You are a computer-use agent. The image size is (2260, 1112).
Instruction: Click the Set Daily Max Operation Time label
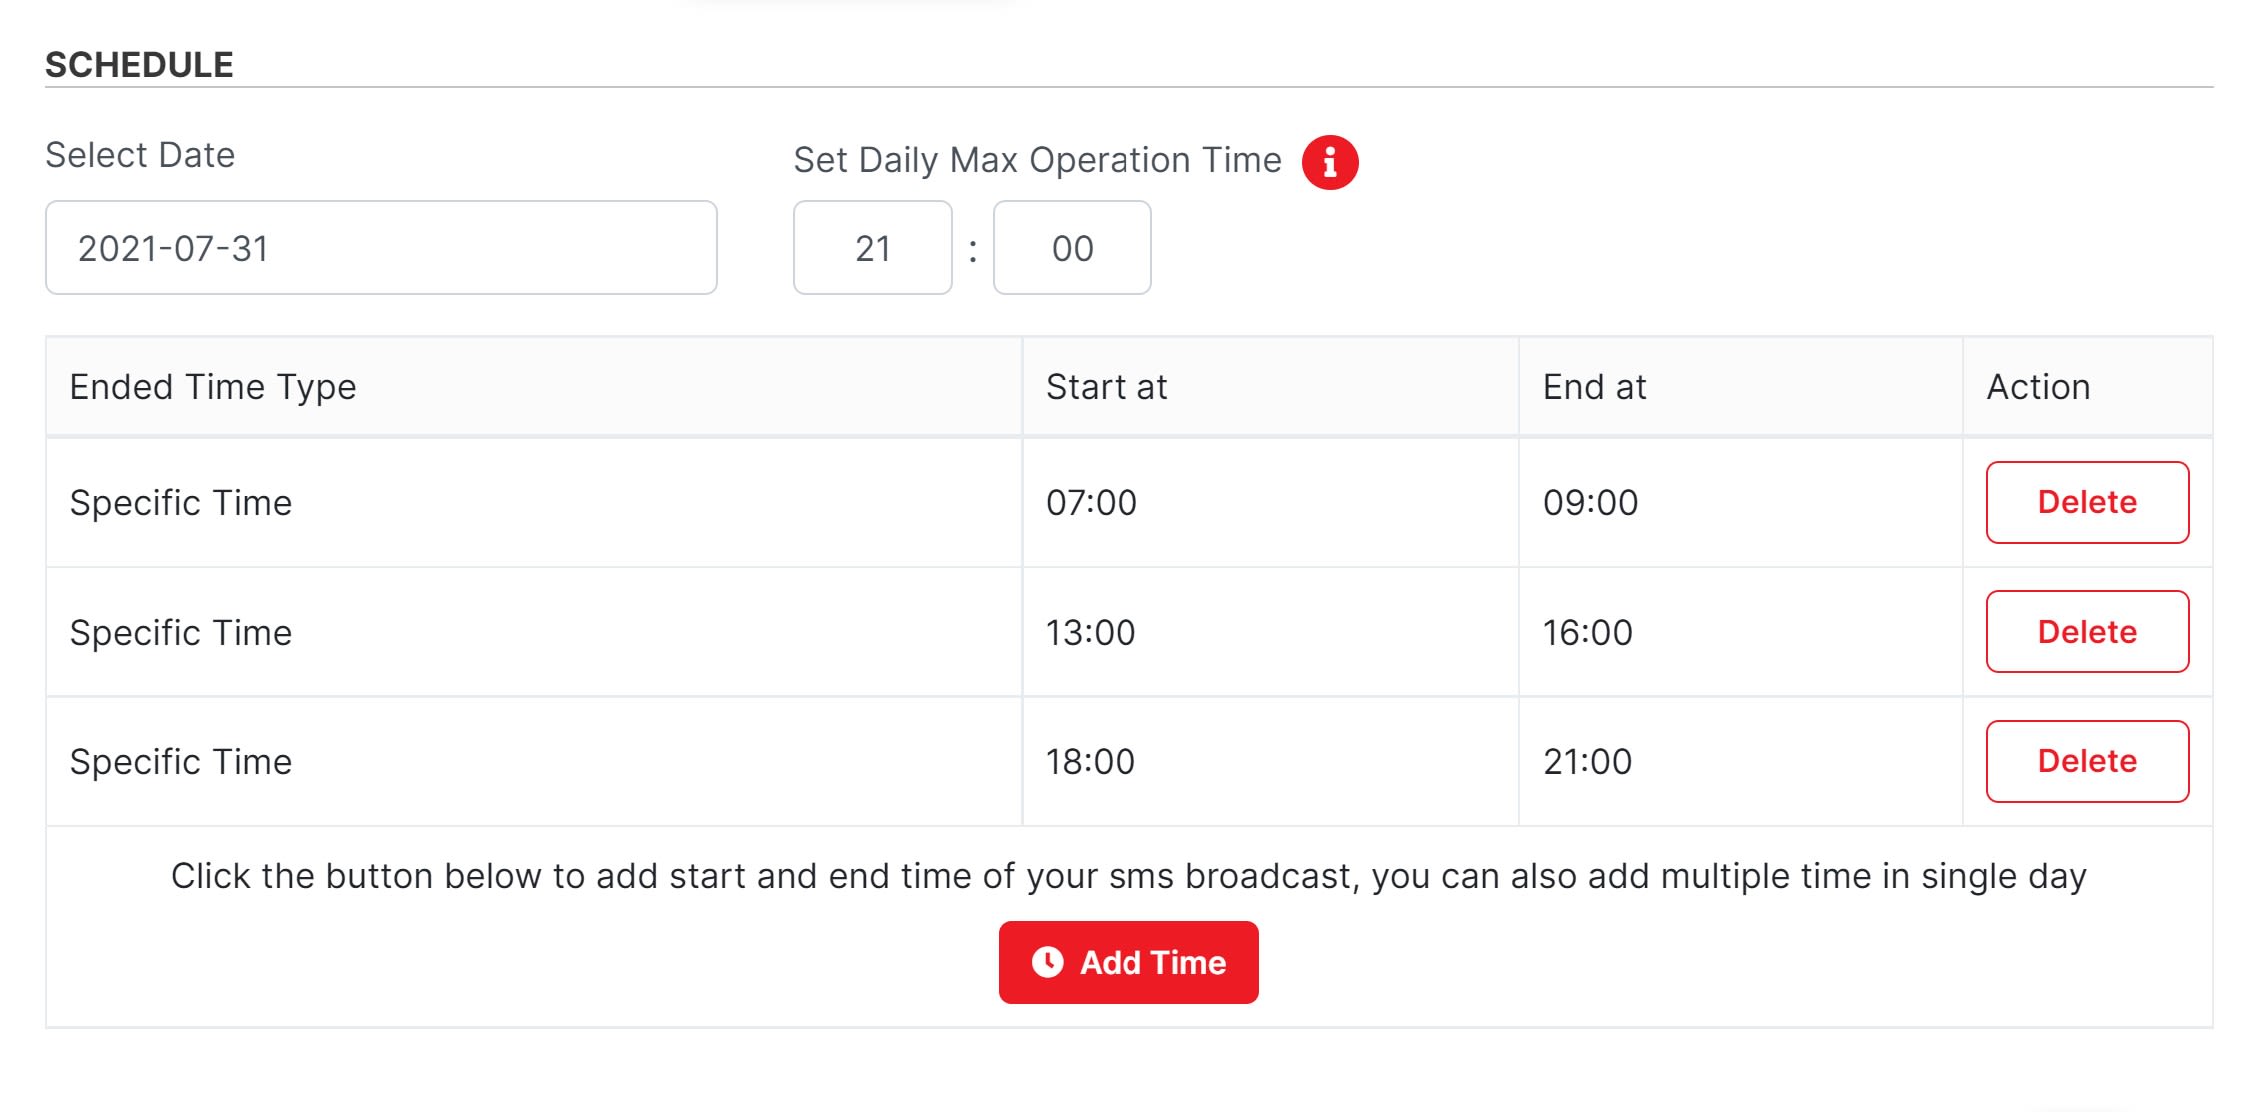point(1037,160)
